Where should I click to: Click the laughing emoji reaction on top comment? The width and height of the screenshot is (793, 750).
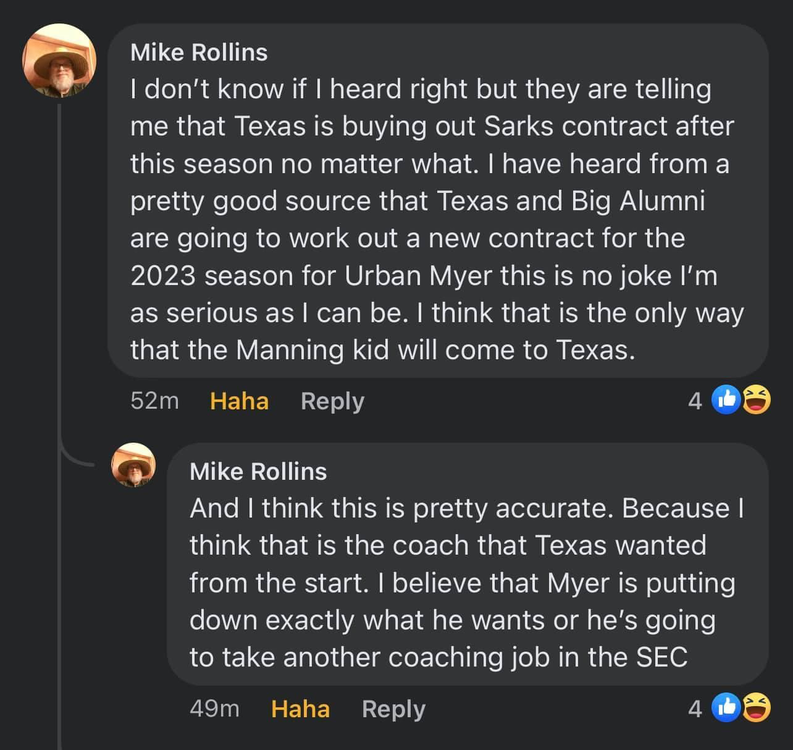pyautogui.click(x=756, y=401)
